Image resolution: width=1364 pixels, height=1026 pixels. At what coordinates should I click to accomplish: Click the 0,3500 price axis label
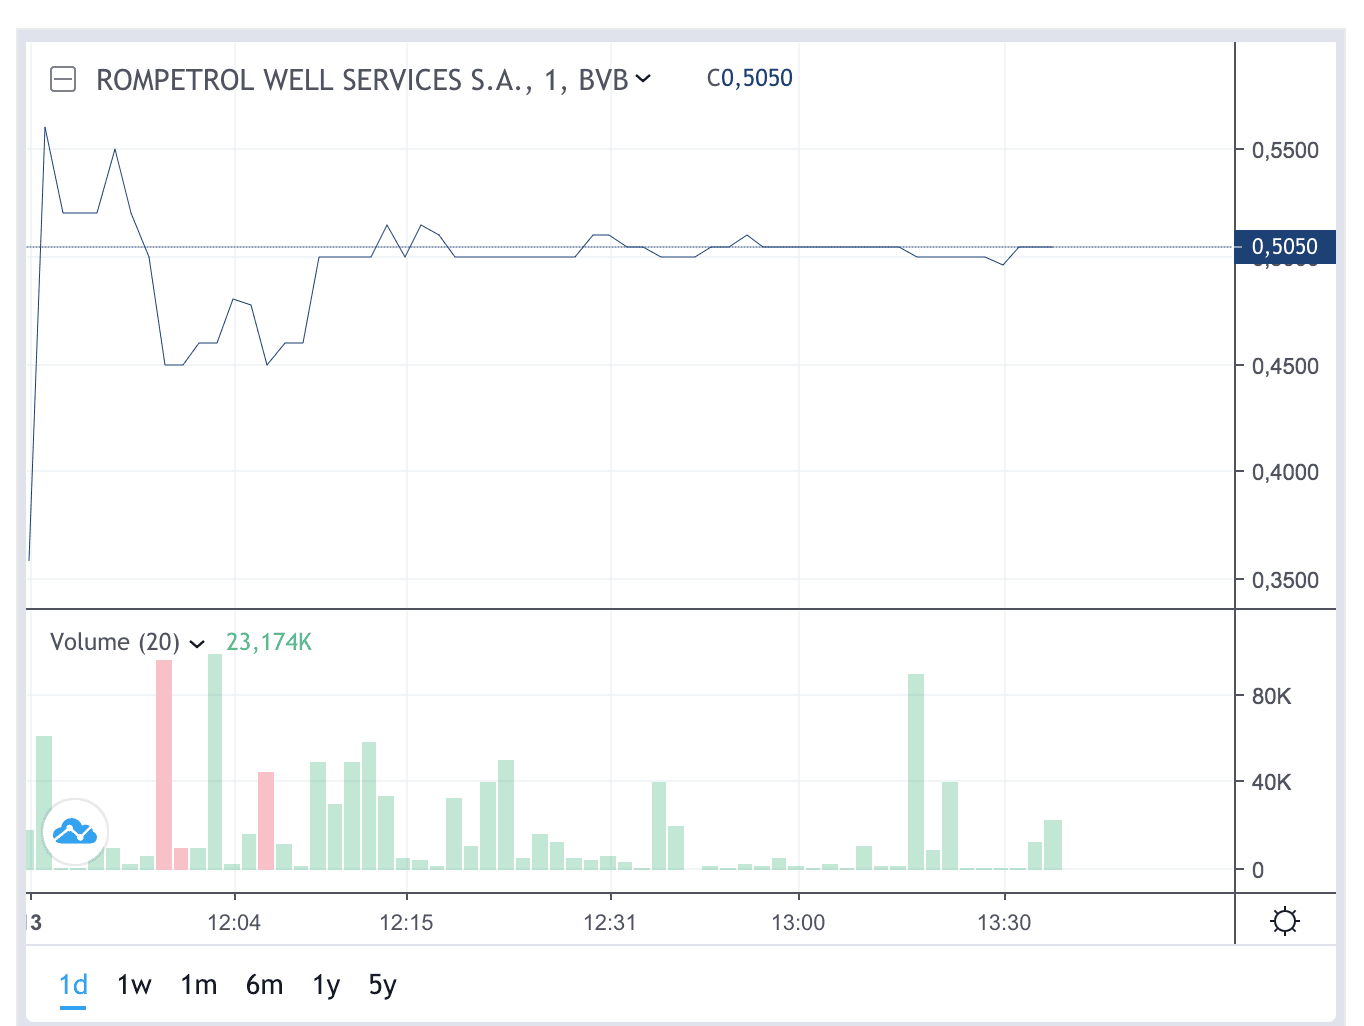pyautogui.click(x=1285, y=580)
